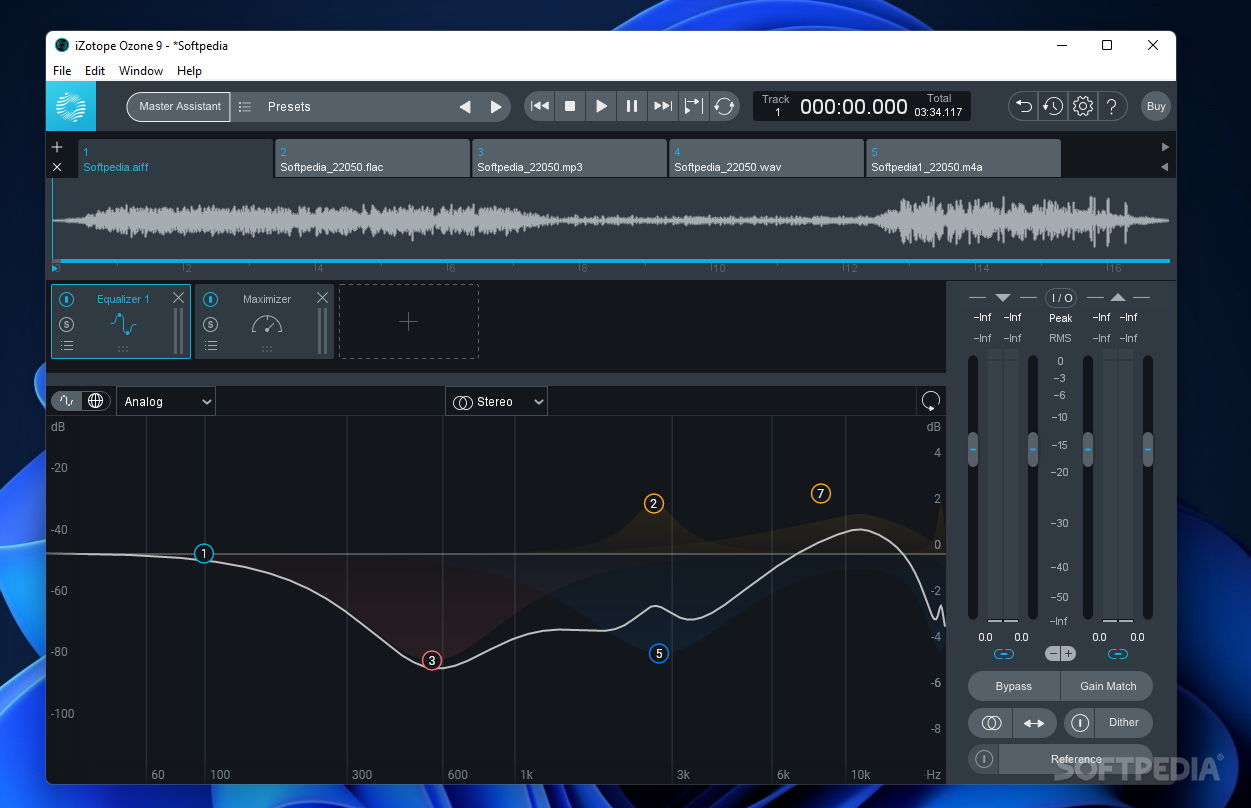The image size is (1251, 808).
Task: Click the input left gain slider handle
Action: [973, 449]
